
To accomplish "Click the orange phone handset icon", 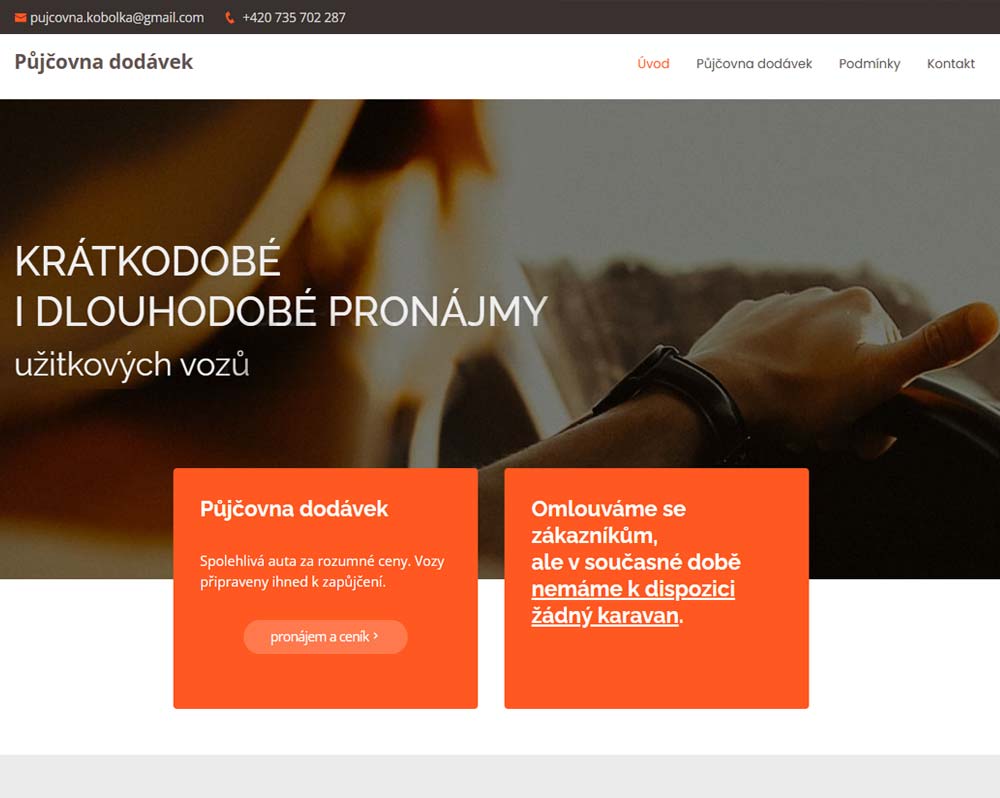I will coord(230,18).
